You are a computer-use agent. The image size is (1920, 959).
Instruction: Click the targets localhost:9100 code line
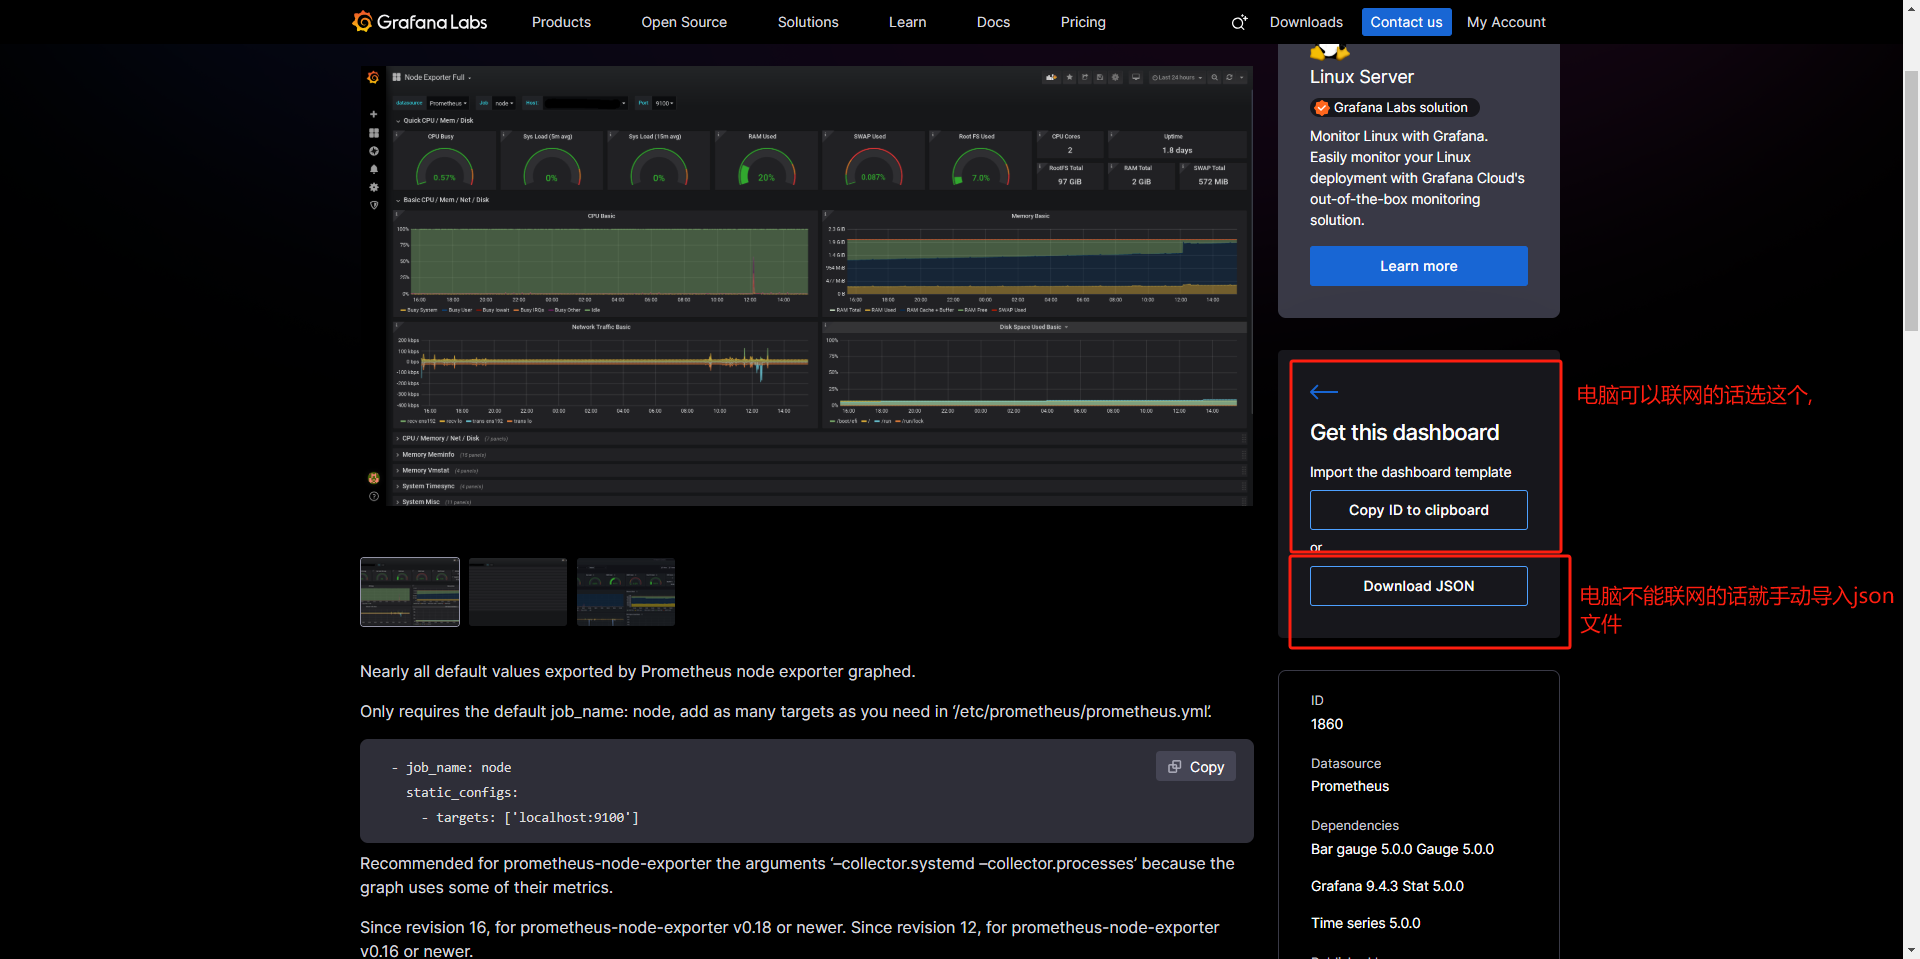tap(530, 818)
